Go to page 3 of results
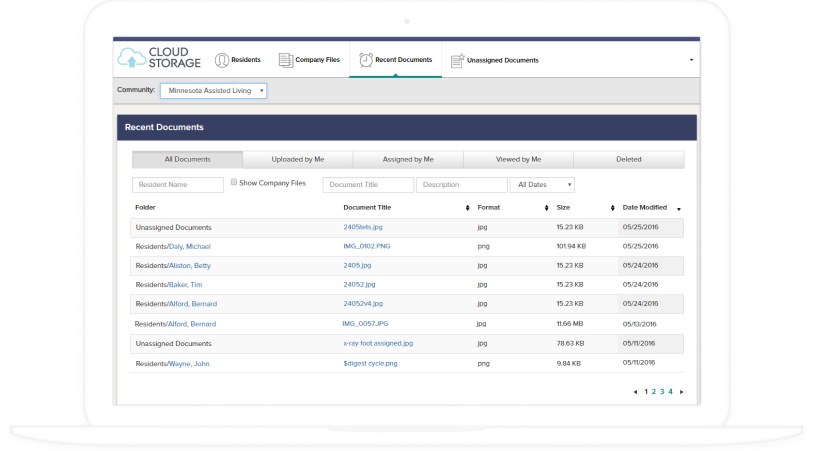The height and width of the screenshot is (451, 813). pyautogui.click(x=662, y=392)
